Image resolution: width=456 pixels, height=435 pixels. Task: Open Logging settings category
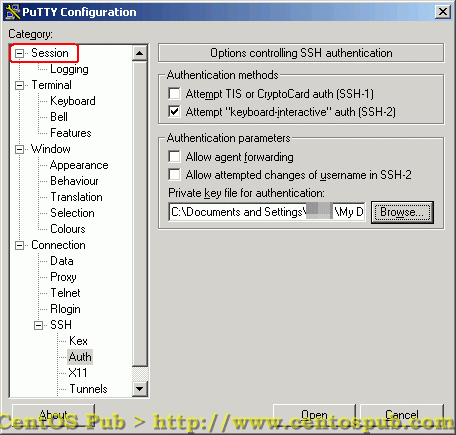tap(69, 69)
